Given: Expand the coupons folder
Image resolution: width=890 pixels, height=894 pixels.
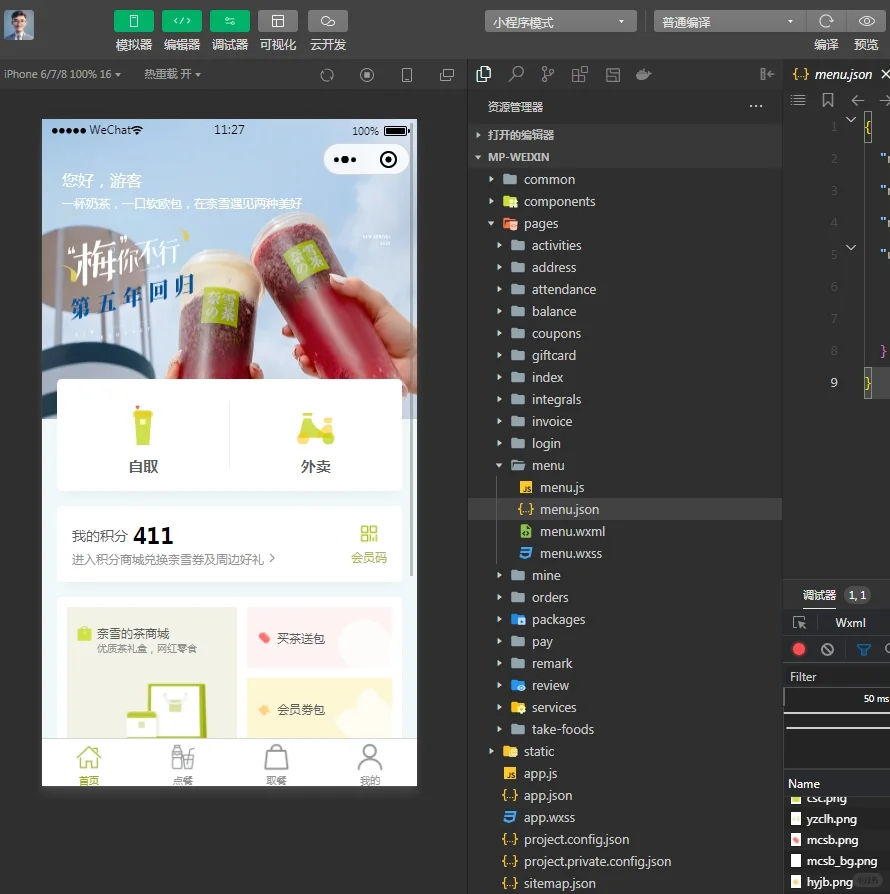Looking at the screenshot, I should [625, 334].
